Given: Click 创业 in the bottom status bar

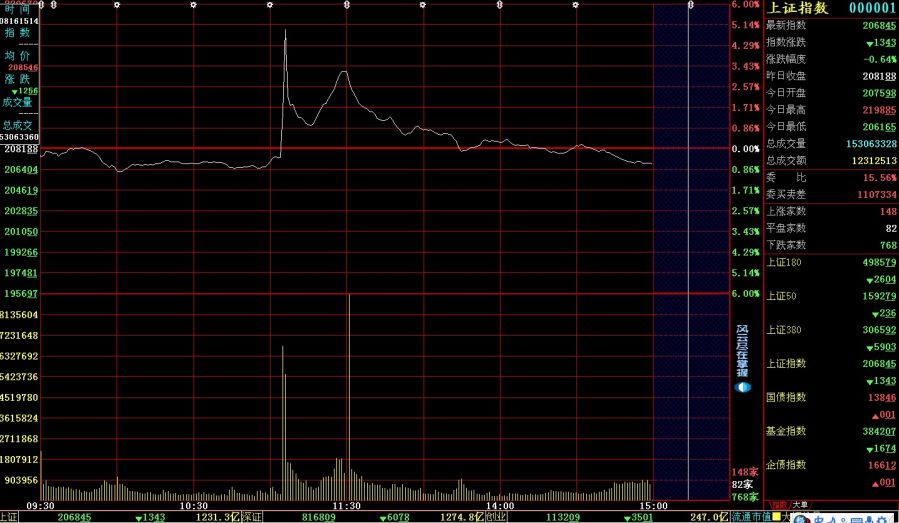Looking at the screenshot, I should click(497, 517).
